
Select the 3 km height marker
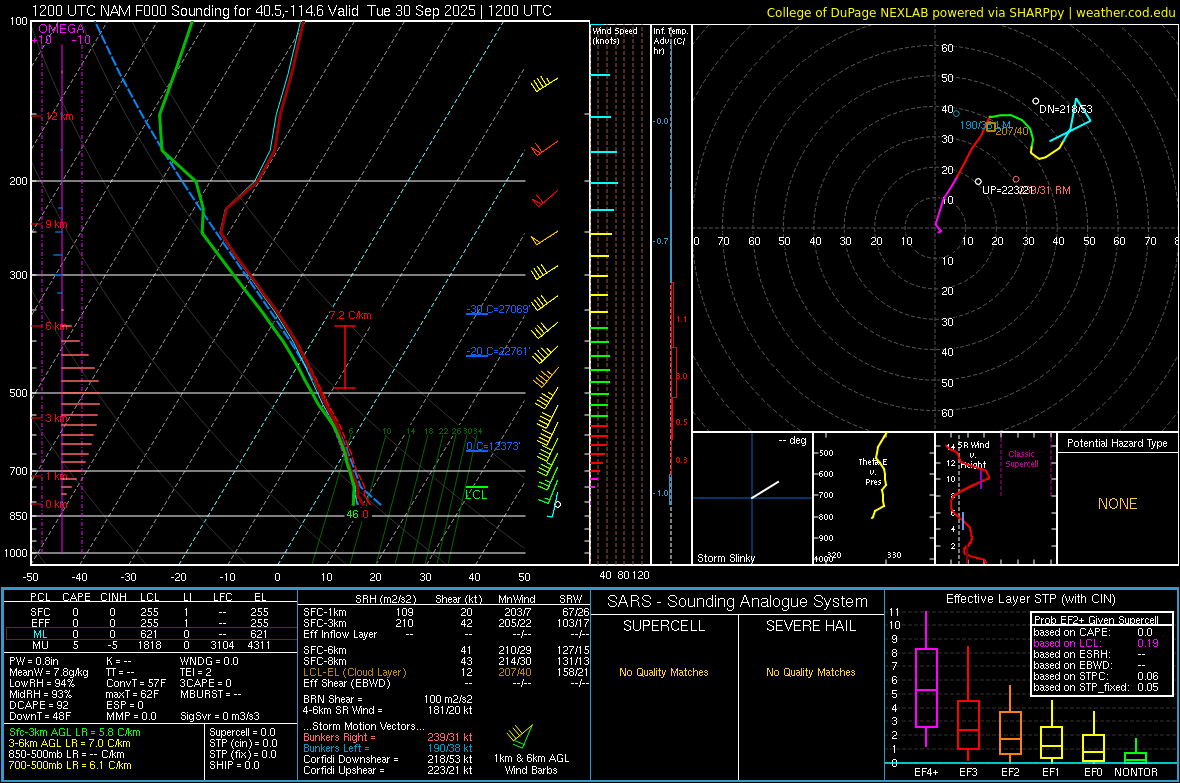tap(57, 418)
